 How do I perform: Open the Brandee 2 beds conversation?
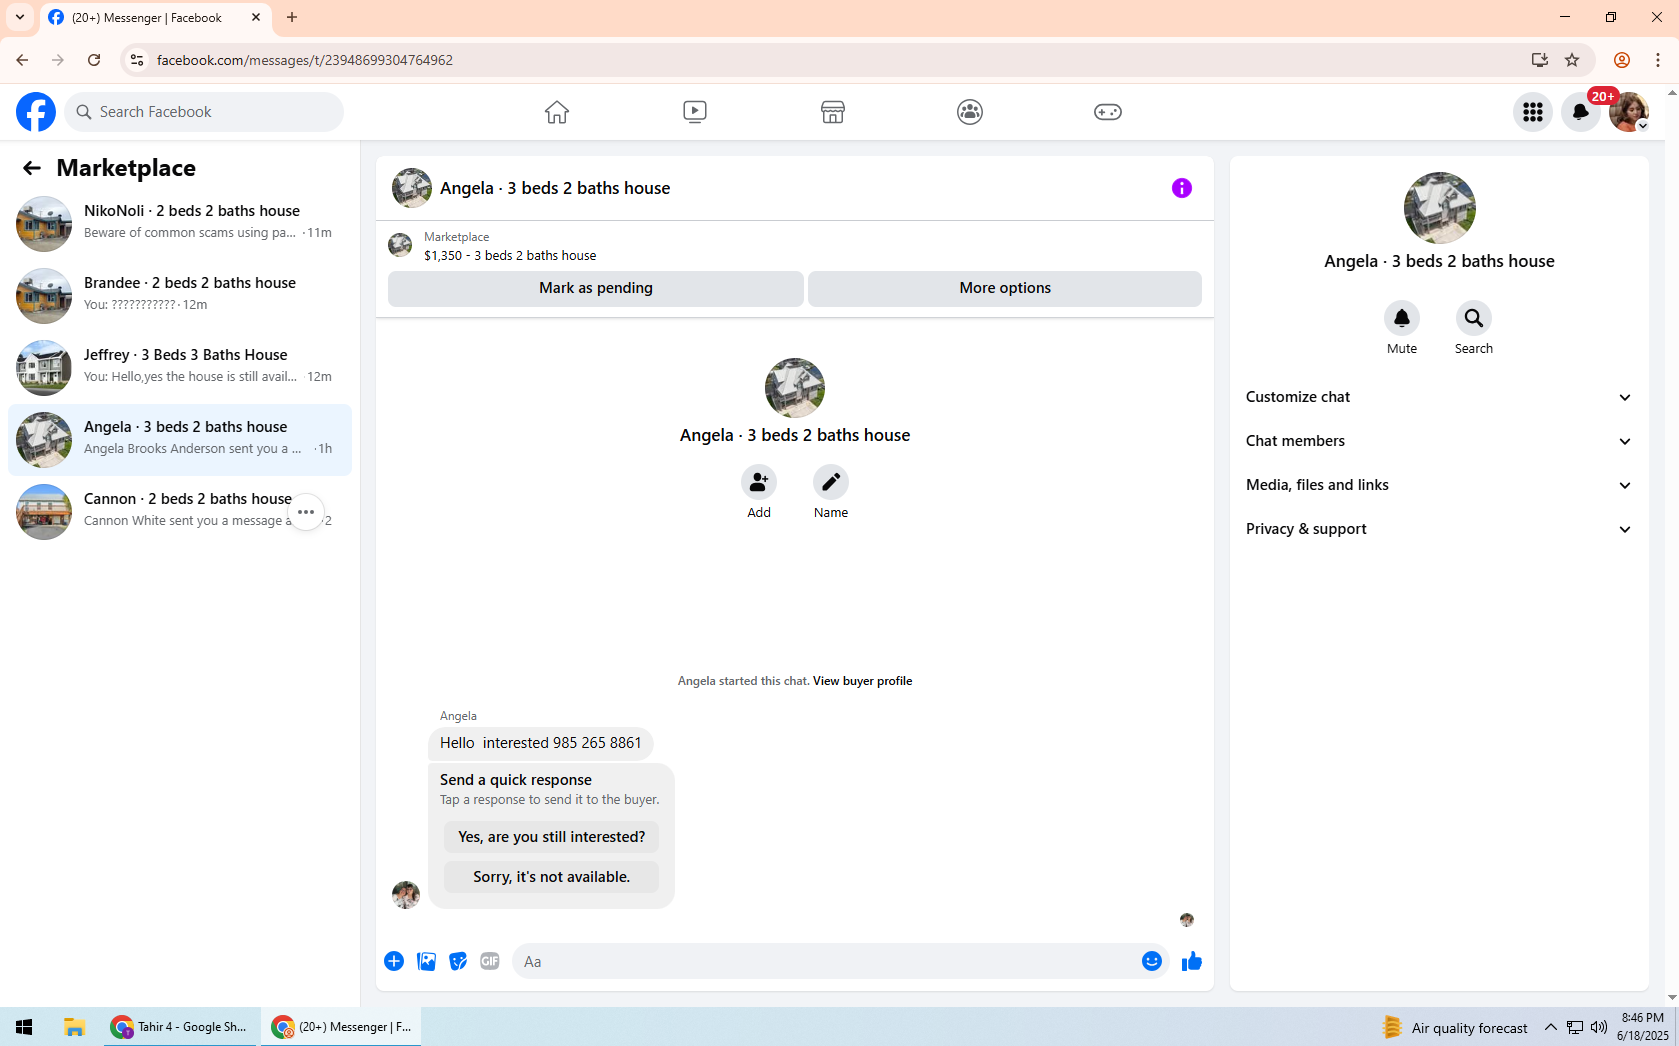[x=180, y=294]
